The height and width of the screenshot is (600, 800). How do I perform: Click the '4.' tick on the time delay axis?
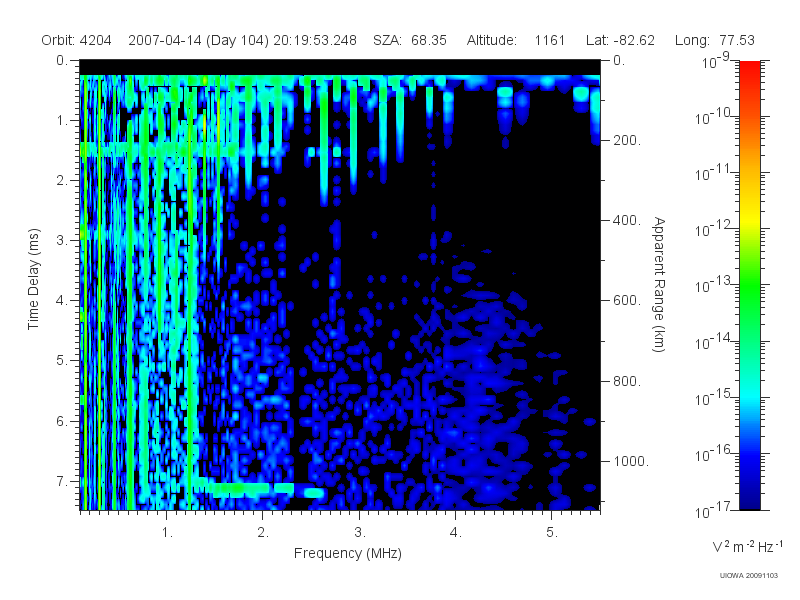click(62, 300)
